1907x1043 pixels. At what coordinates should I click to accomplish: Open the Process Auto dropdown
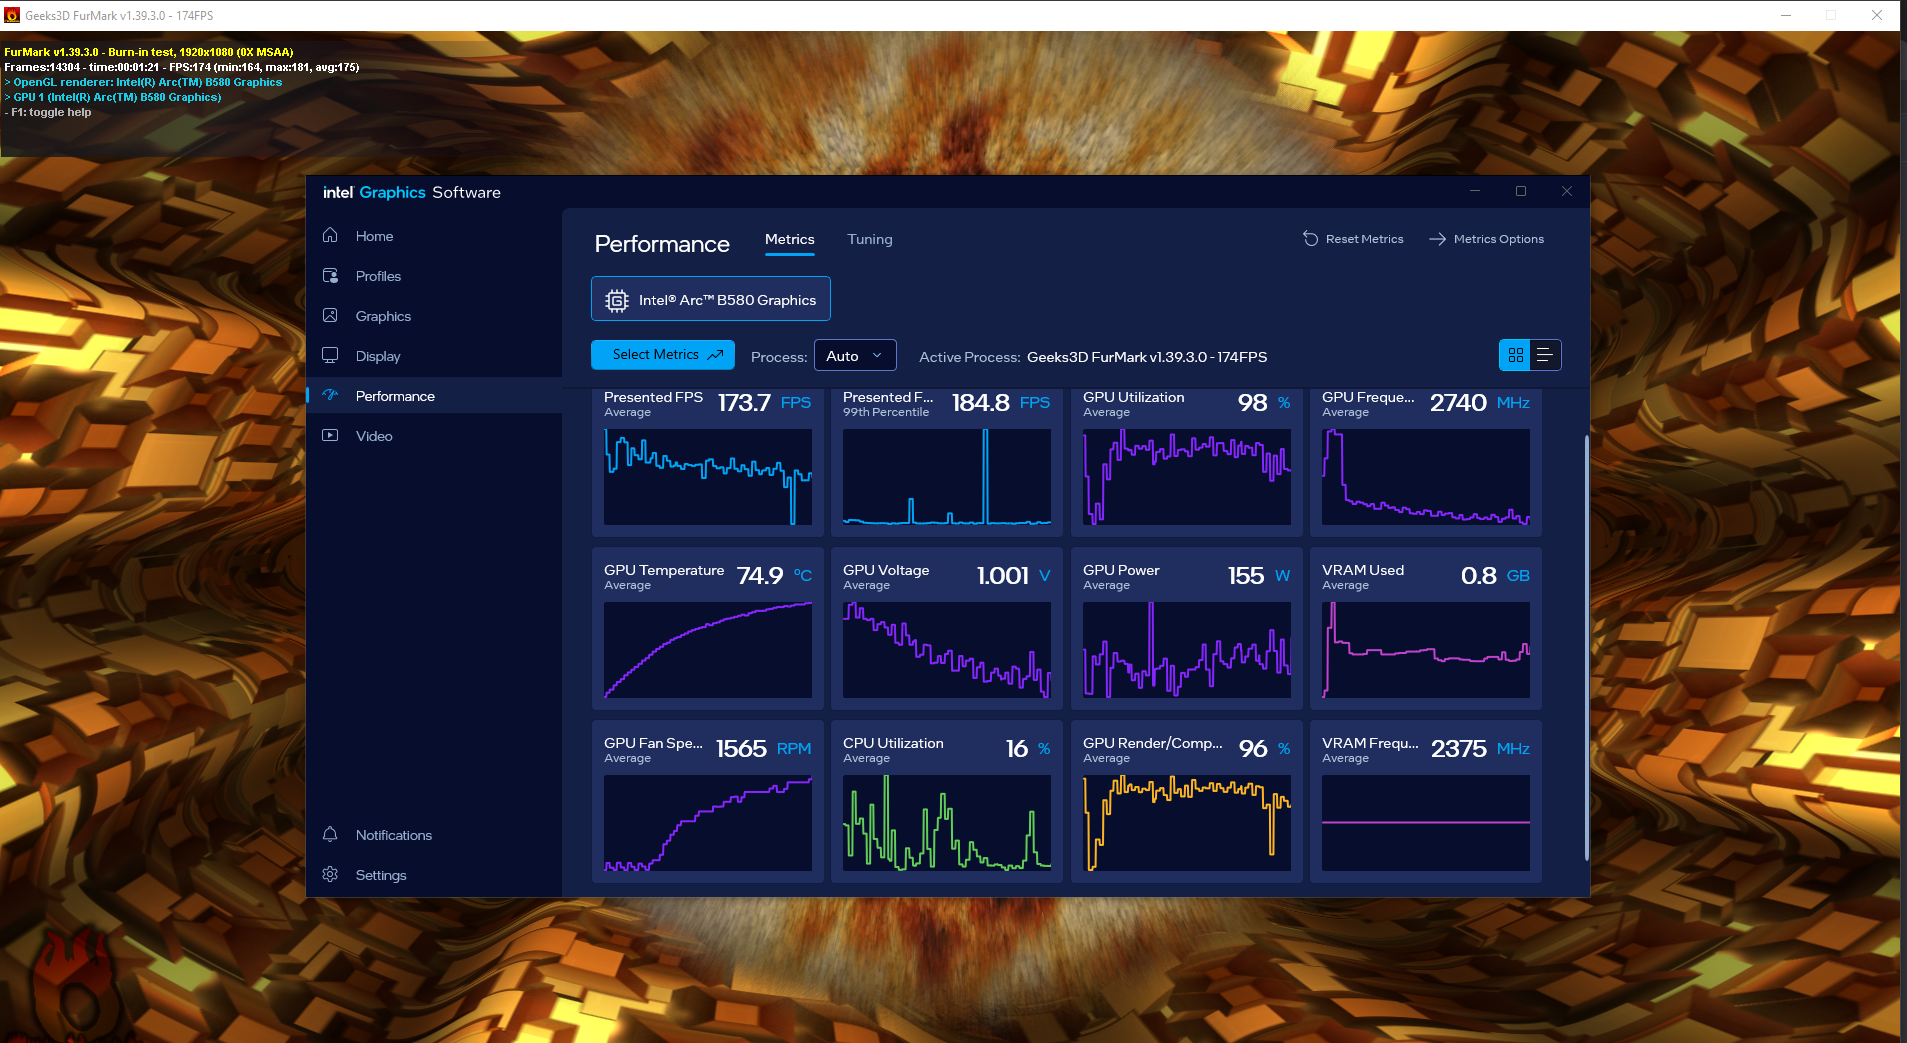tap(855, 356)
